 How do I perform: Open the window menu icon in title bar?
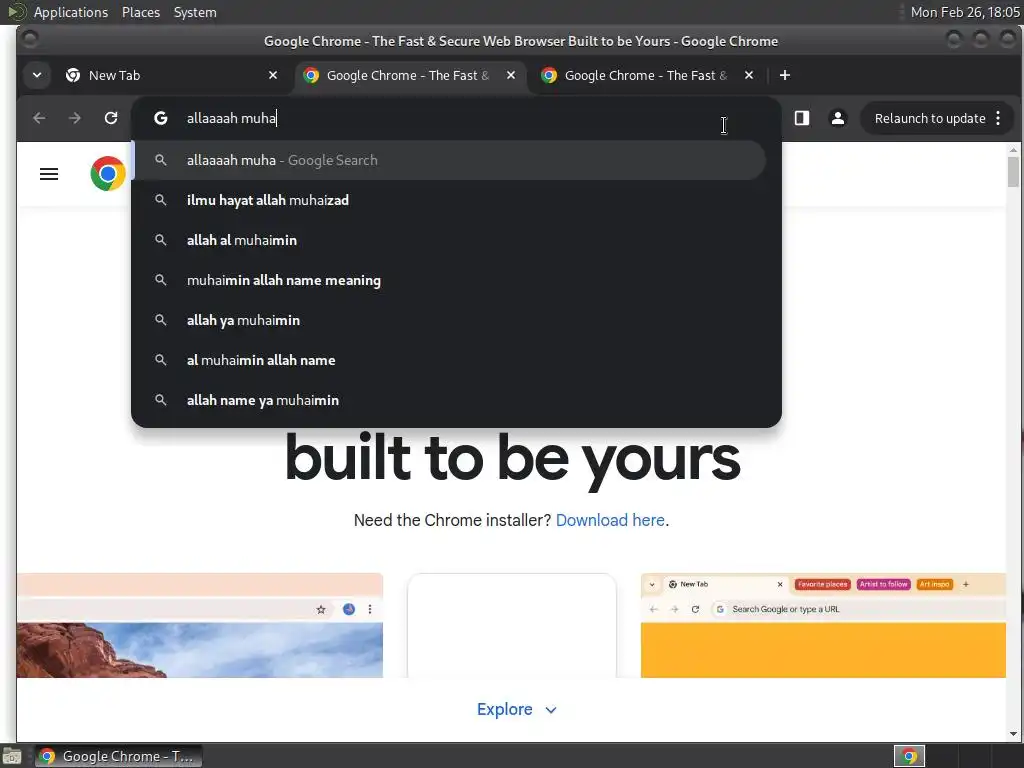(30, 40)
